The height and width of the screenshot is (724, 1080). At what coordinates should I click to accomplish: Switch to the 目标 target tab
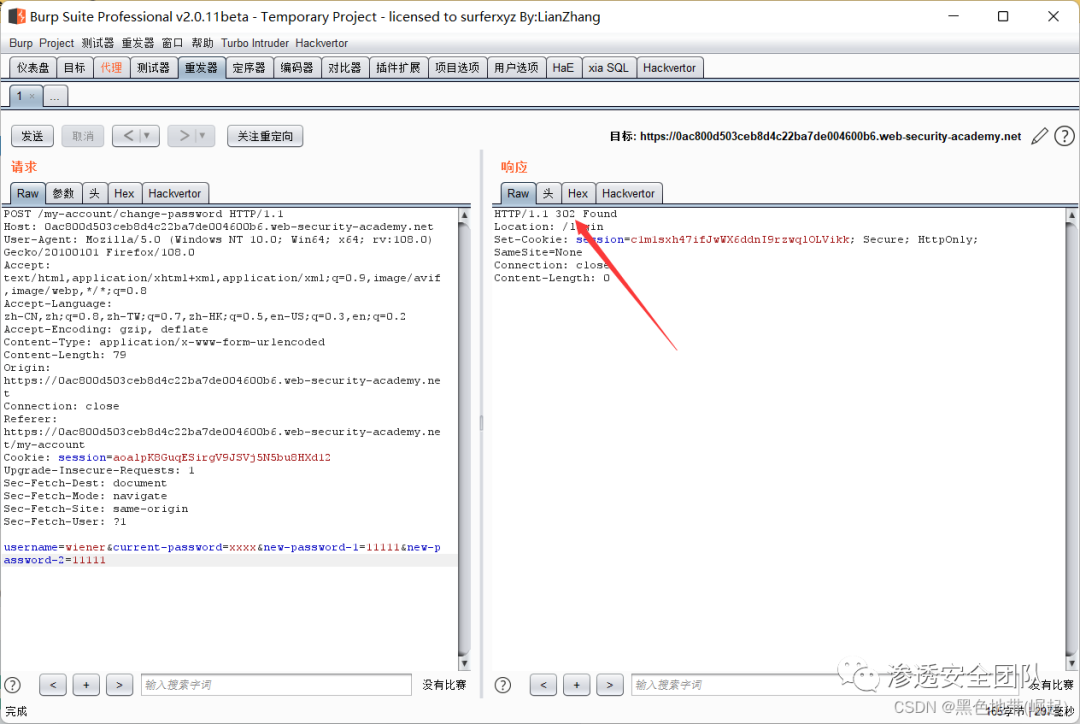click(74, 68)
